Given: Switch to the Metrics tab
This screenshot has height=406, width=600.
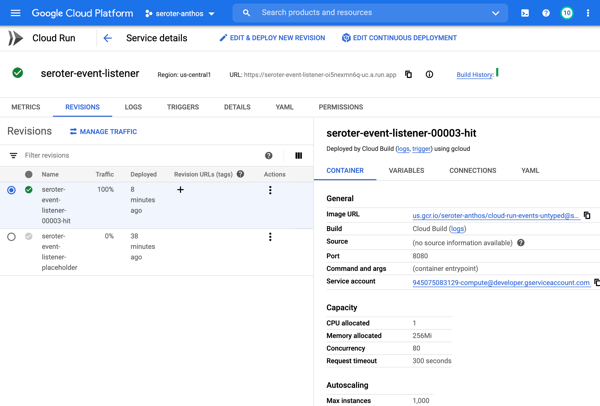Looking at the screenshot, I should coord(26,107).
